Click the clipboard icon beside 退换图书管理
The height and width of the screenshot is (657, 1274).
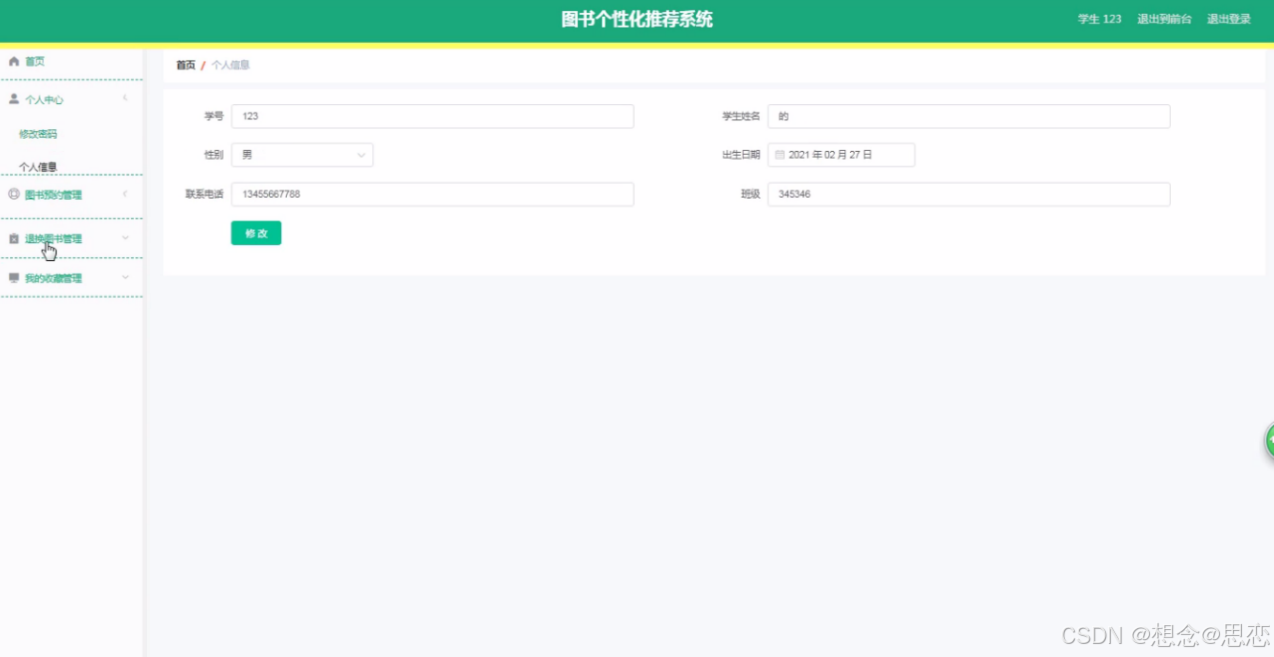14,239
